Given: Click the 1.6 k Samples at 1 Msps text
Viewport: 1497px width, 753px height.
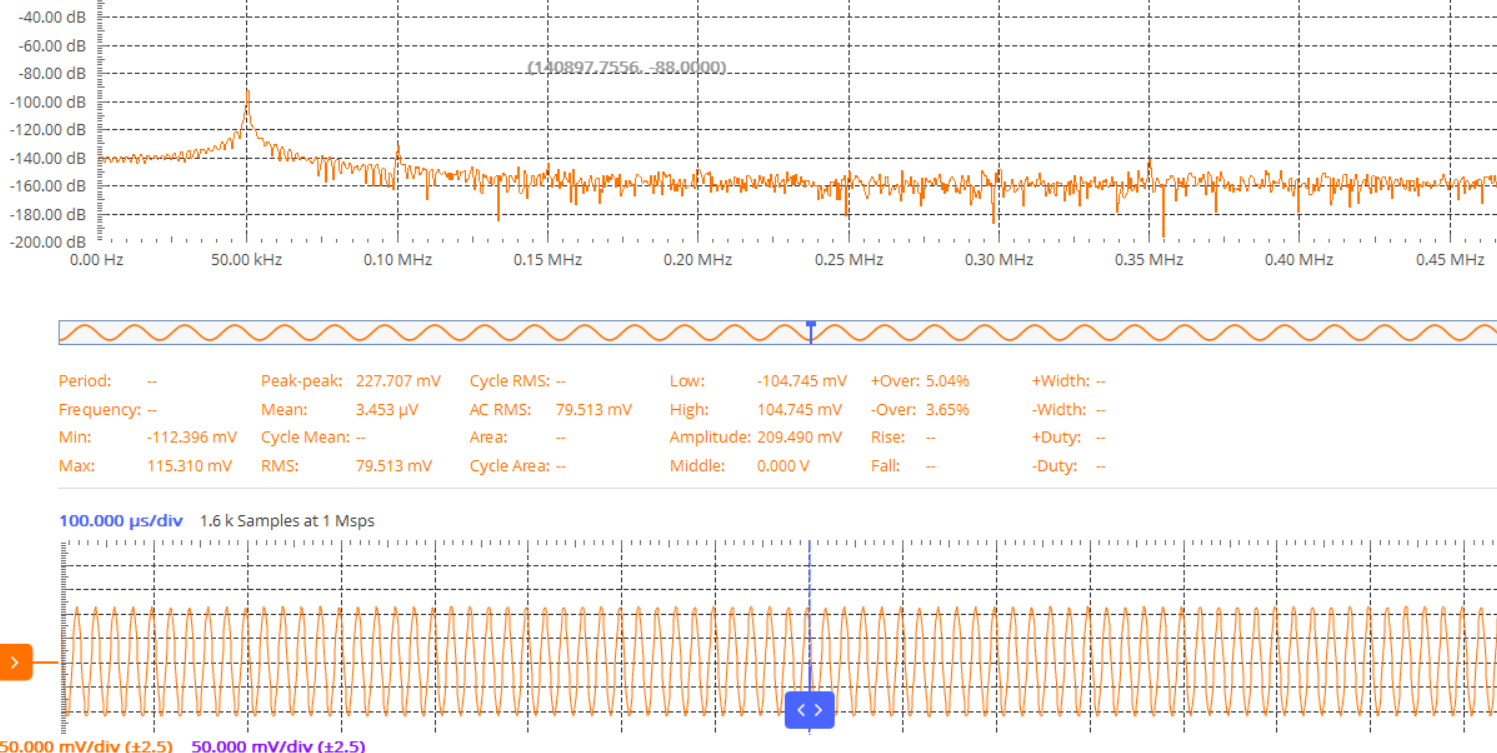Looking at the screenshot, I should point(287,520).
